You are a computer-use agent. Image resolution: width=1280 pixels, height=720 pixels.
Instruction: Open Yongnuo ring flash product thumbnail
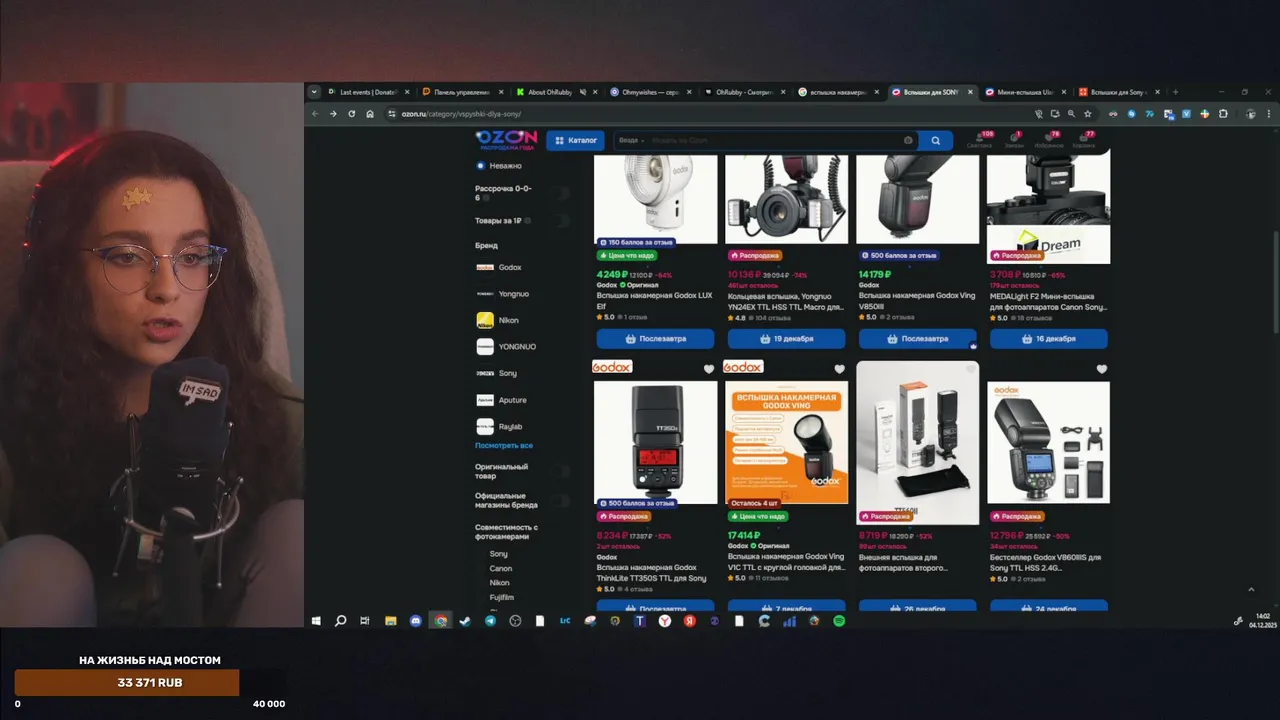(x=786, y=199)
